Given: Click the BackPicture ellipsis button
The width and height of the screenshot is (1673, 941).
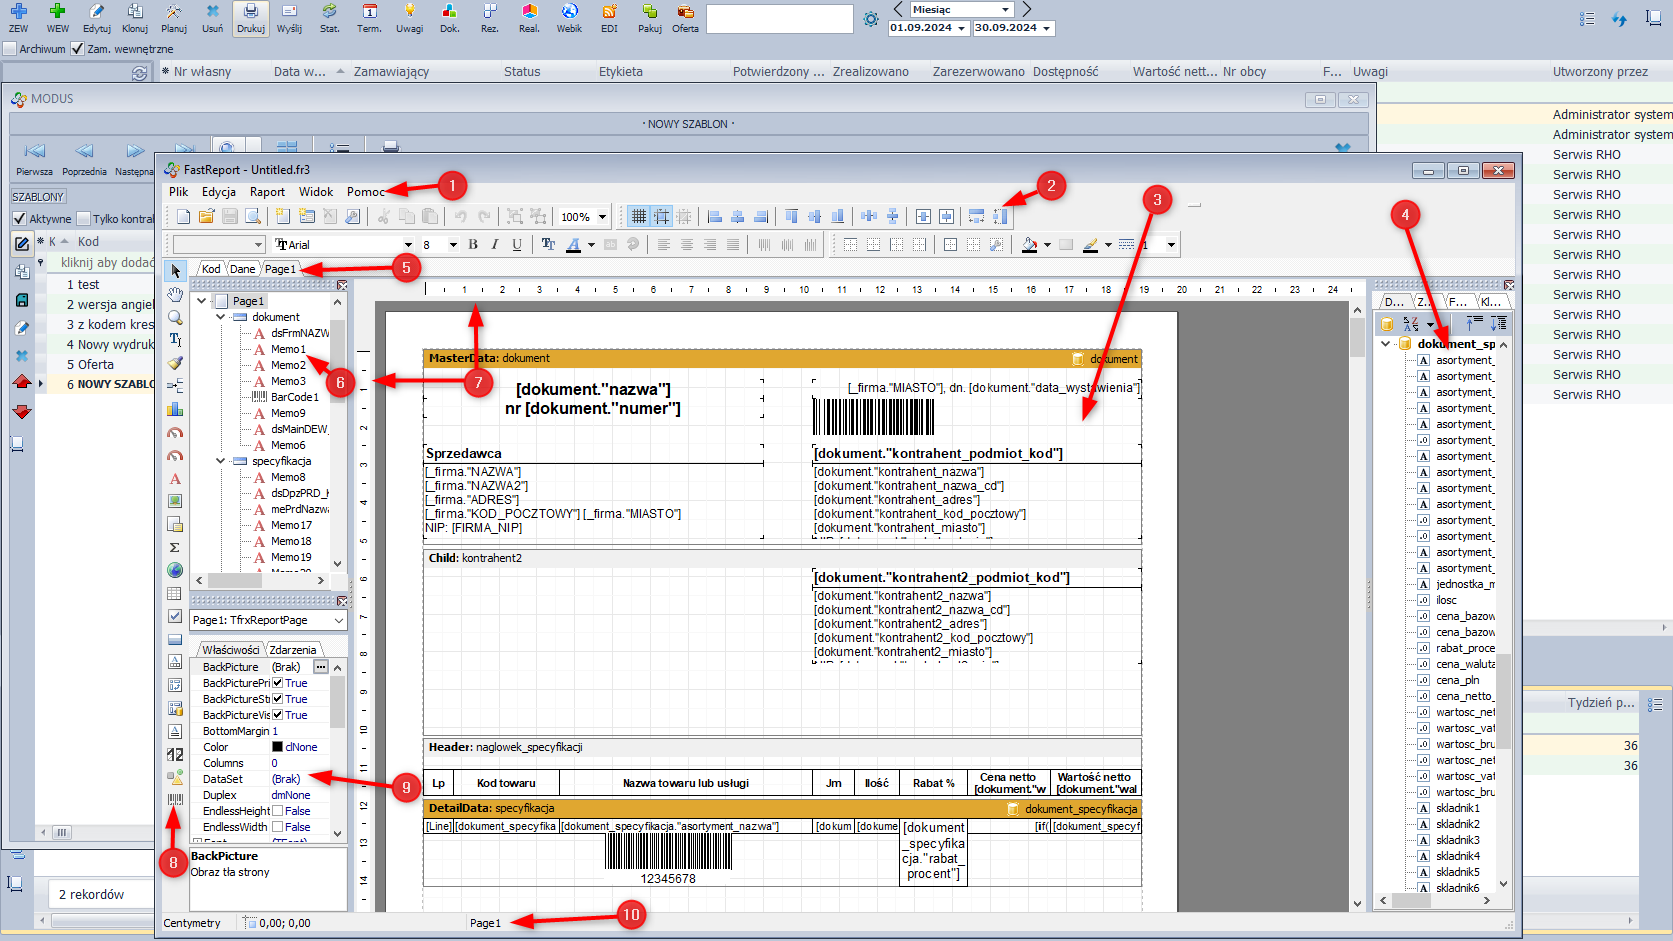Looking at the screenshot, I should pos(321,667).
